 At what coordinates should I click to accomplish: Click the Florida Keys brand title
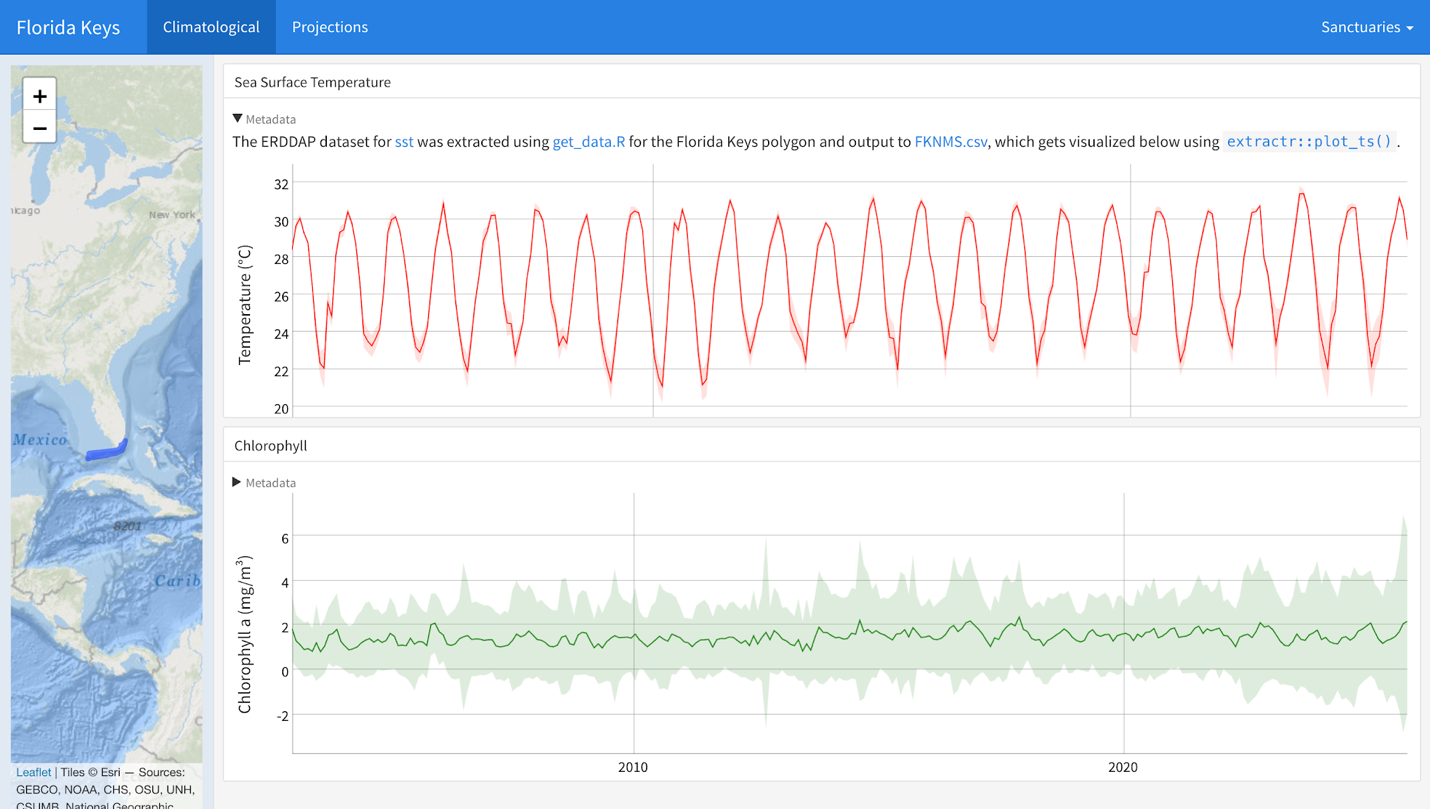pos(68,27)
